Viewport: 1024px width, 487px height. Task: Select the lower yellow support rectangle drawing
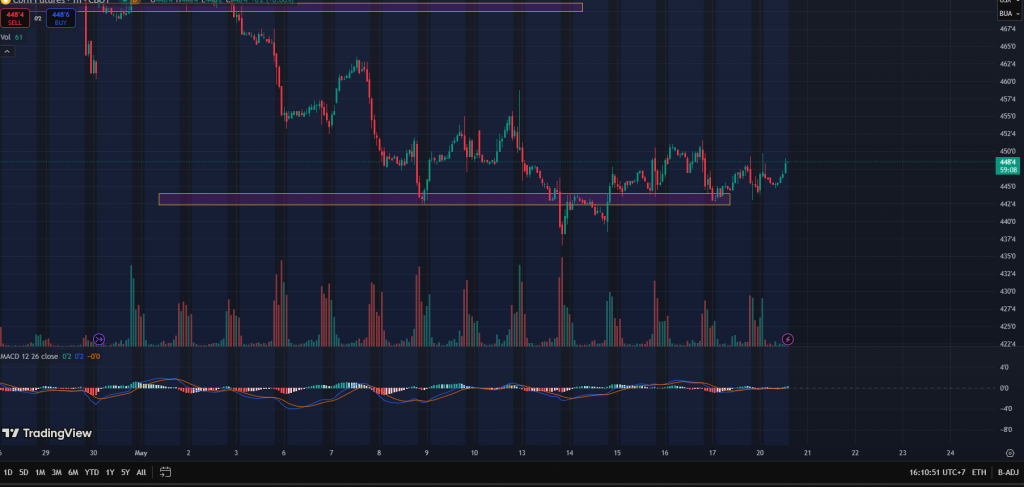(x=444, y=199)
